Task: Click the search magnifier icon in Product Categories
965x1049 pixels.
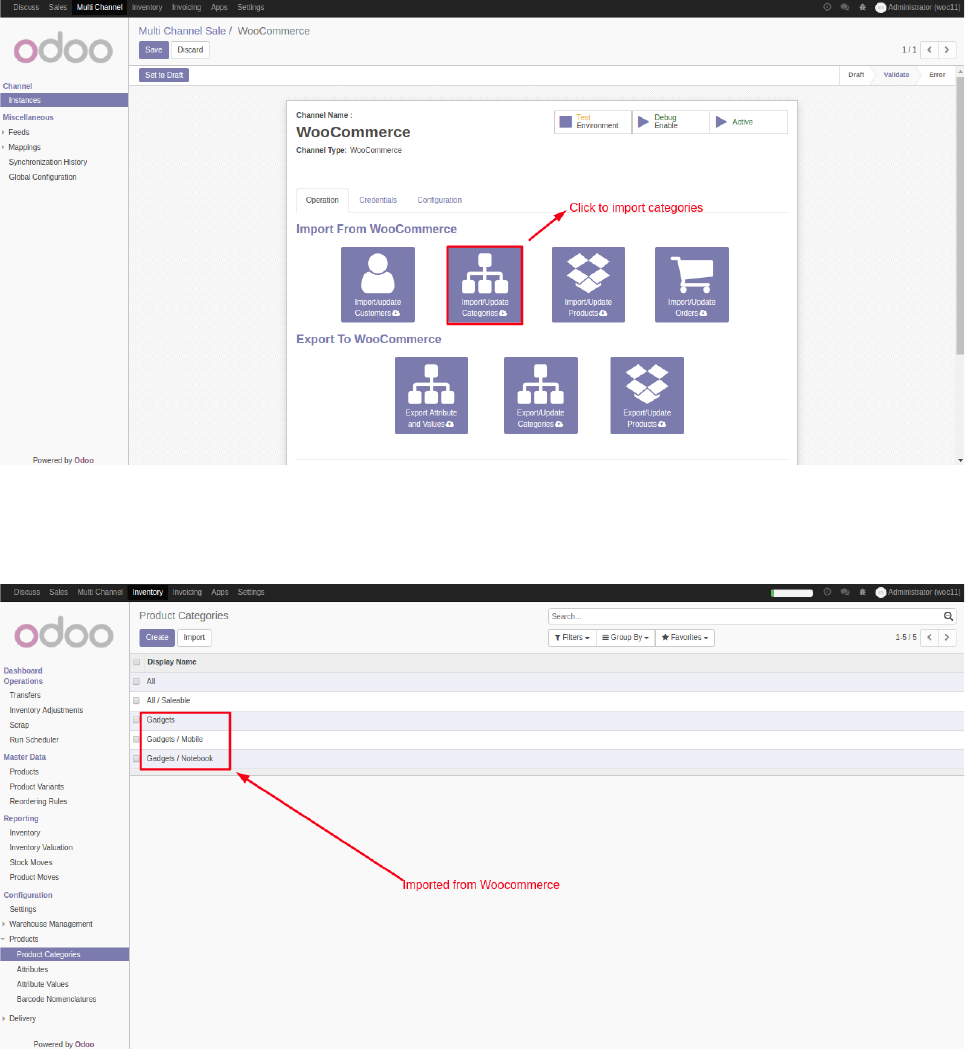Action: pos(948,616)
